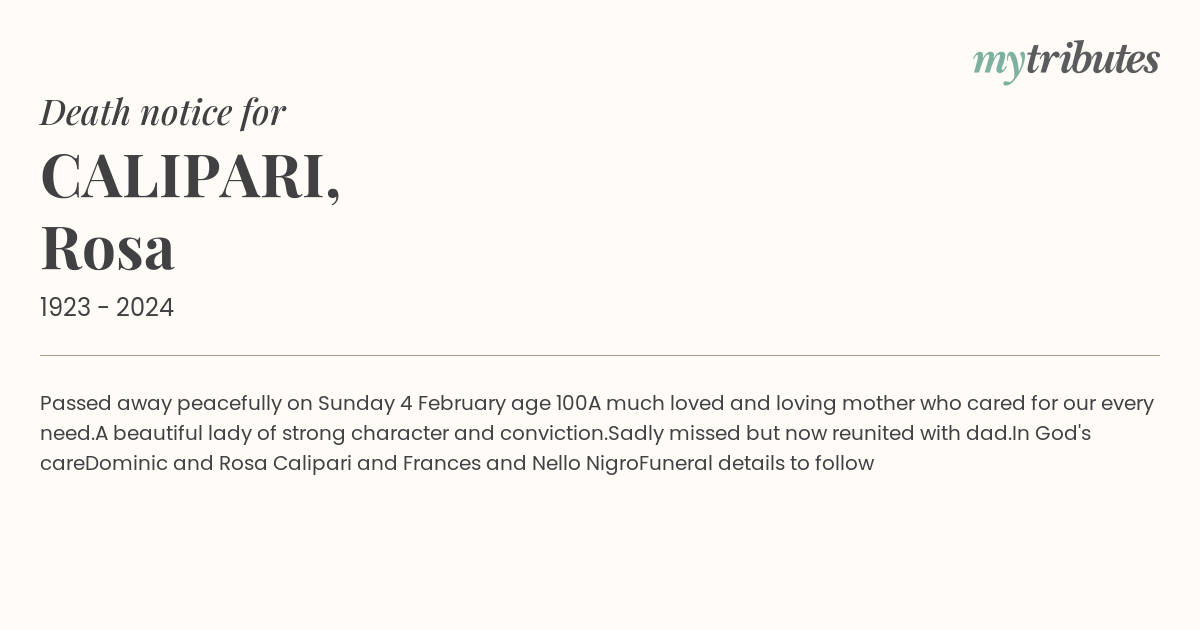Viewport: 1200px width, 630px height.
Task: Click the dash between 1923 and 2024
Action: (x=103, y=309)
